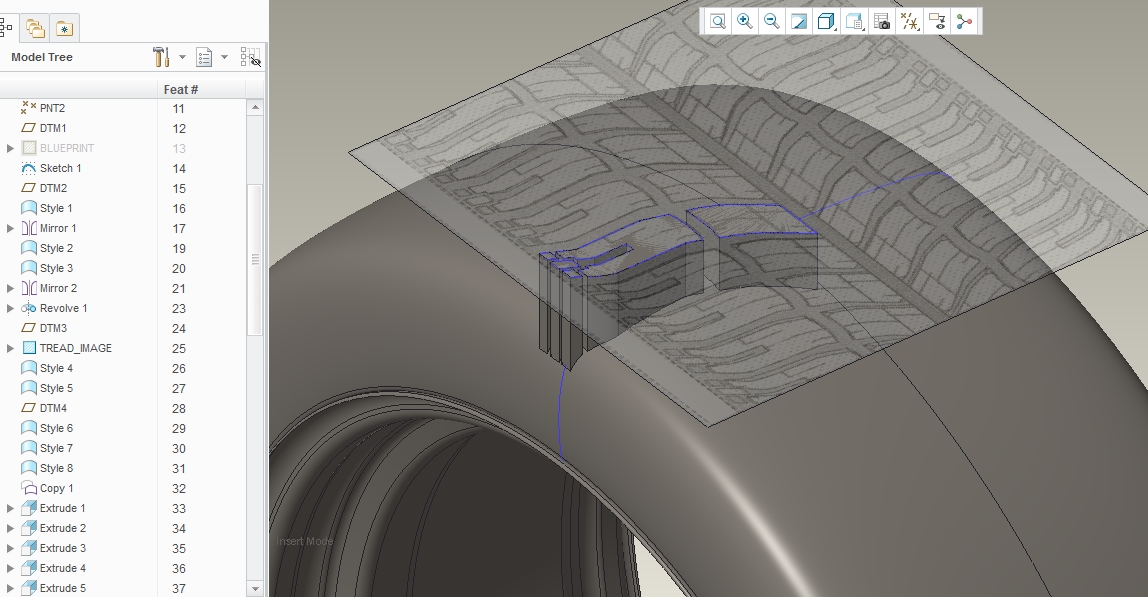
Task: Open the Display Style cube icon
Action: (826, 21)
